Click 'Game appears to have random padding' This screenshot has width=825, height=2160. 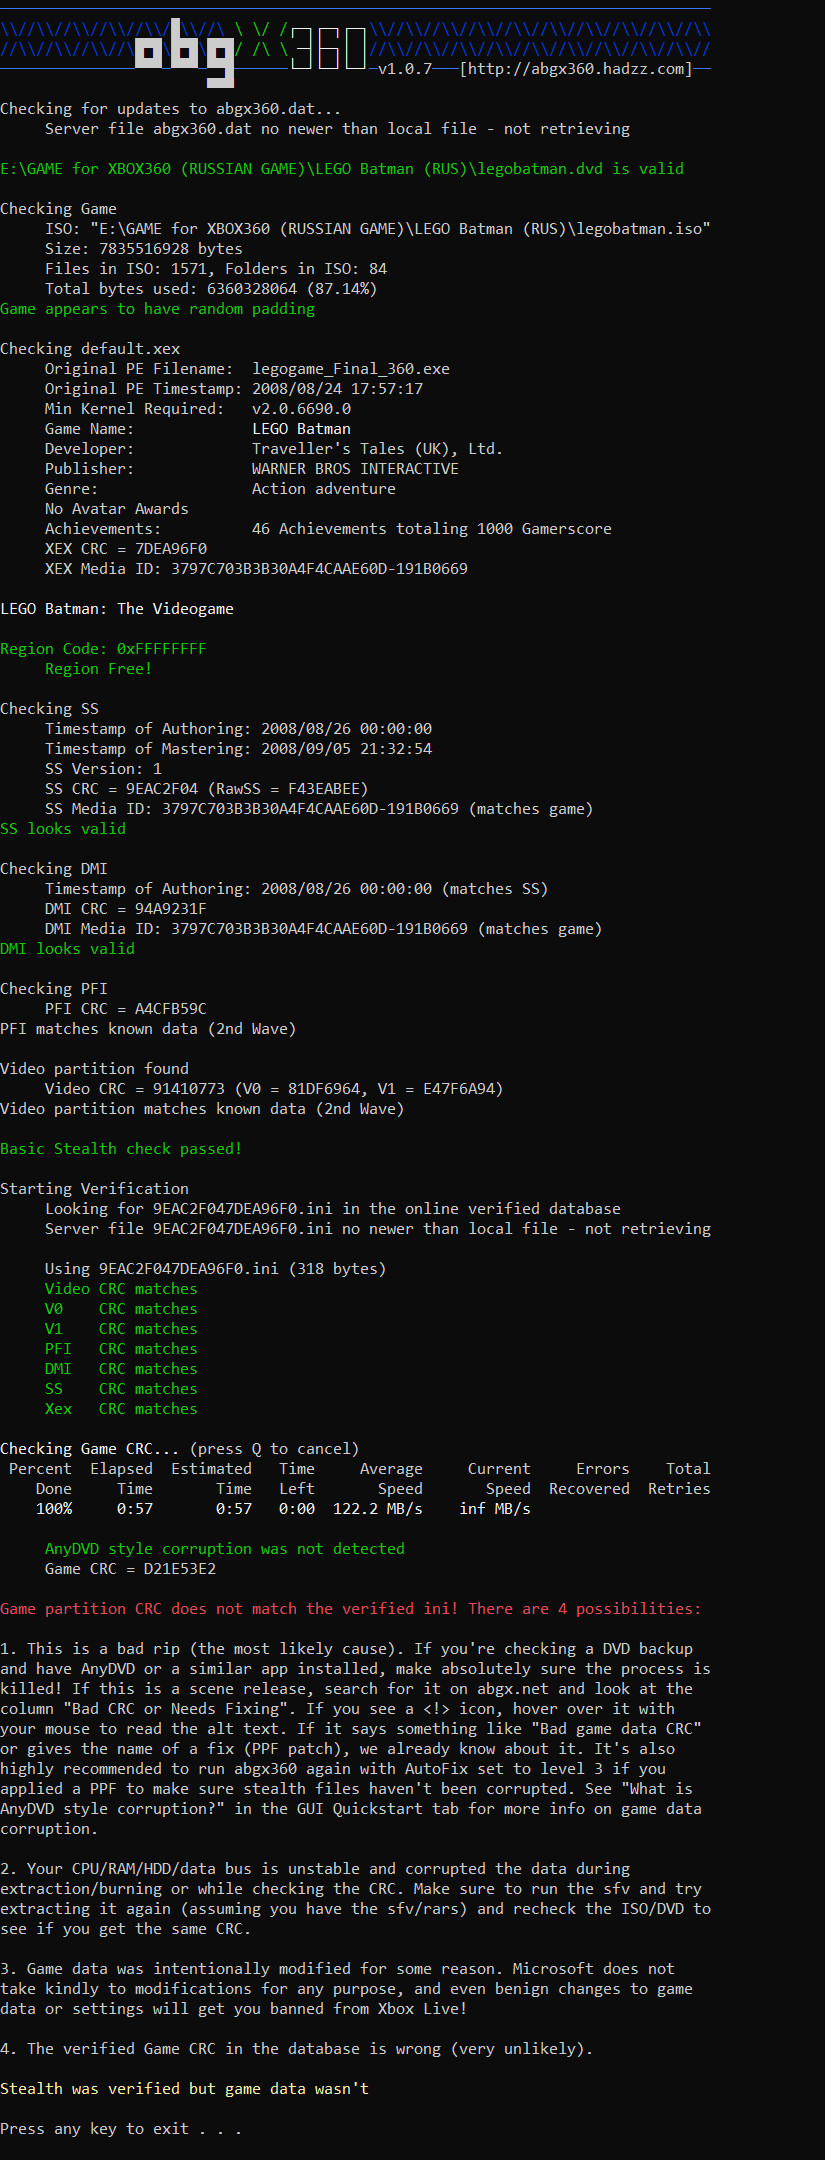(158, 309)
